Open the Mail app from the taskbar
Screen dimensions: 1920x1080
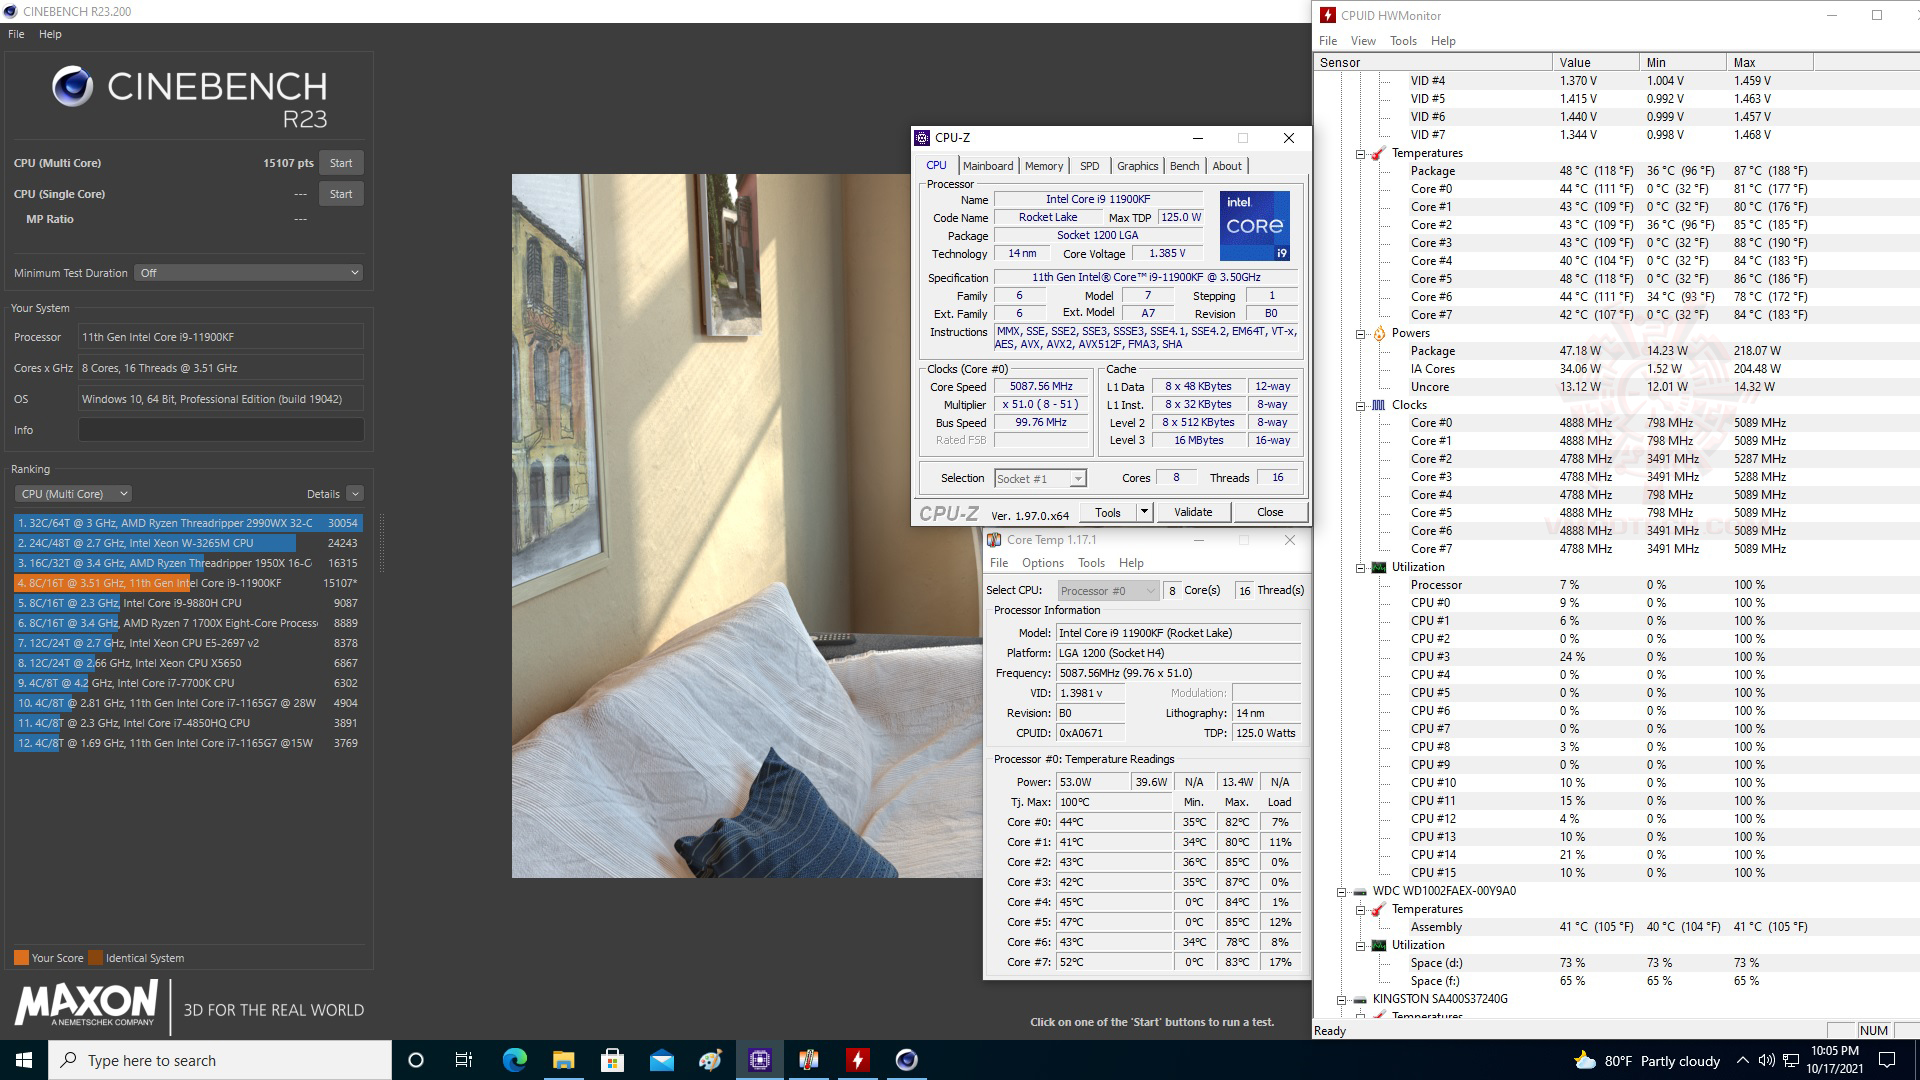(x=661, y=1060)
